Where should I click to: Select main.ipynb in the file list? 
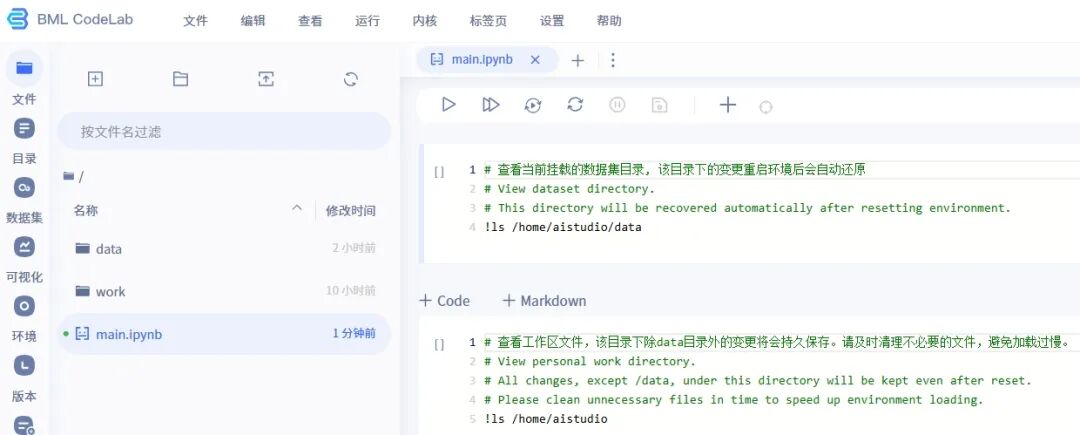(224, 334)
